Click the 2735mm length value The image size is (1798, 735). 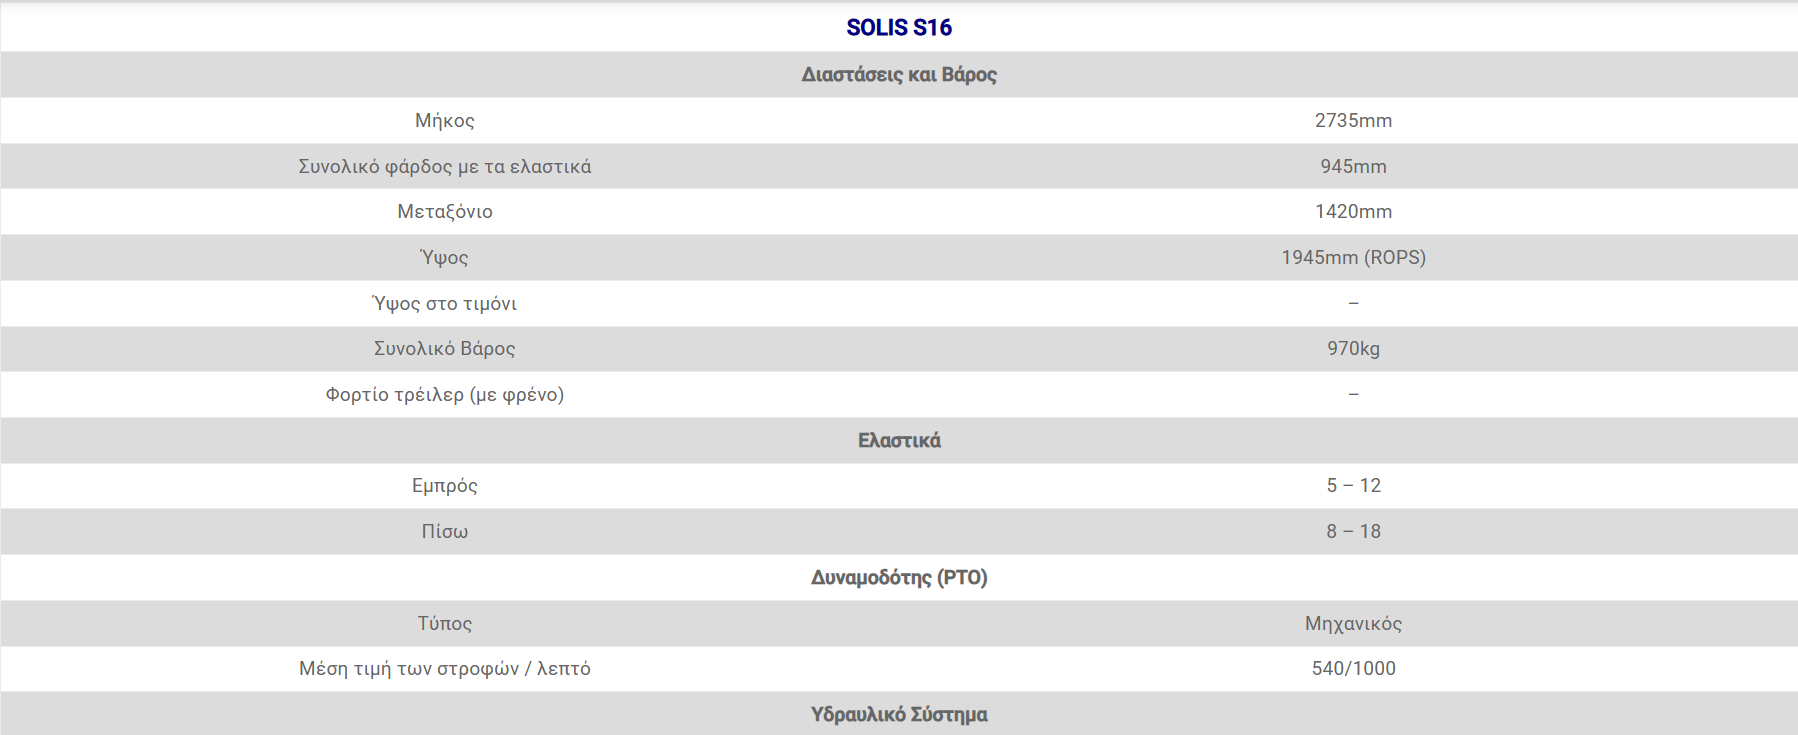[x=1352, y=121]
